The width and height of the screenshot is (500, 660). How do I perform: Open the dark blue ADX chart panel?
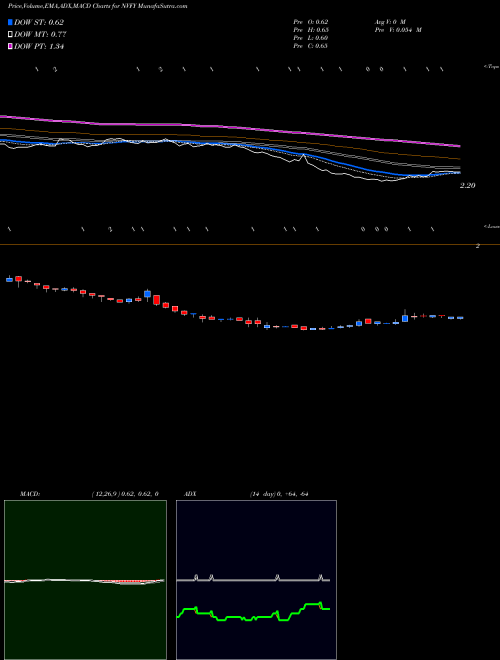click(x=256, y=580)
